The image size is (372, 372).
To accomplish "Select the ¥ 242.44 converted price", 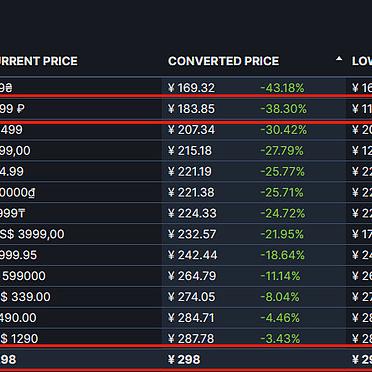I will click(192, 255).
